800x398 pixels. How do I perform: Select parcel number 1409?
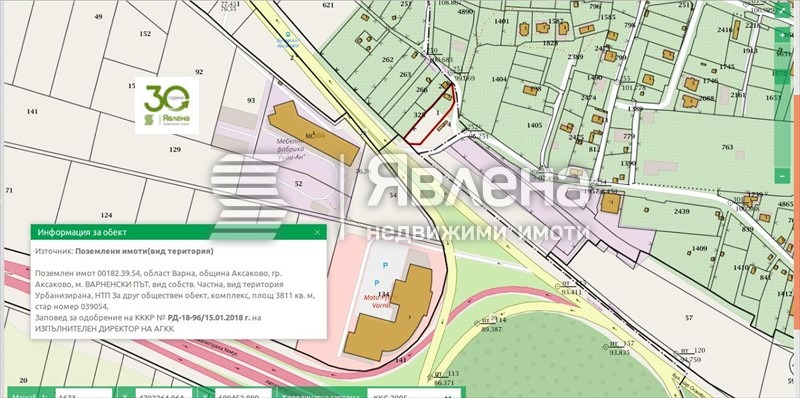tap(699, 248)
